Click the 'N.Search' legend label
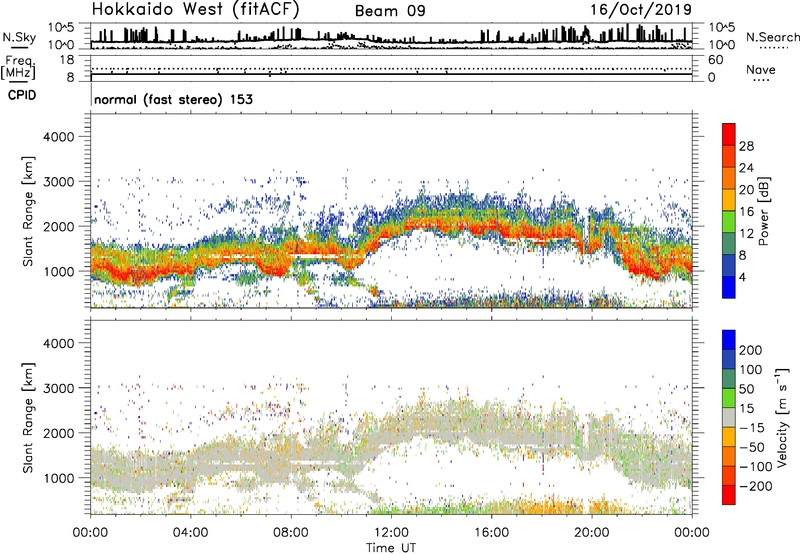 772,37
